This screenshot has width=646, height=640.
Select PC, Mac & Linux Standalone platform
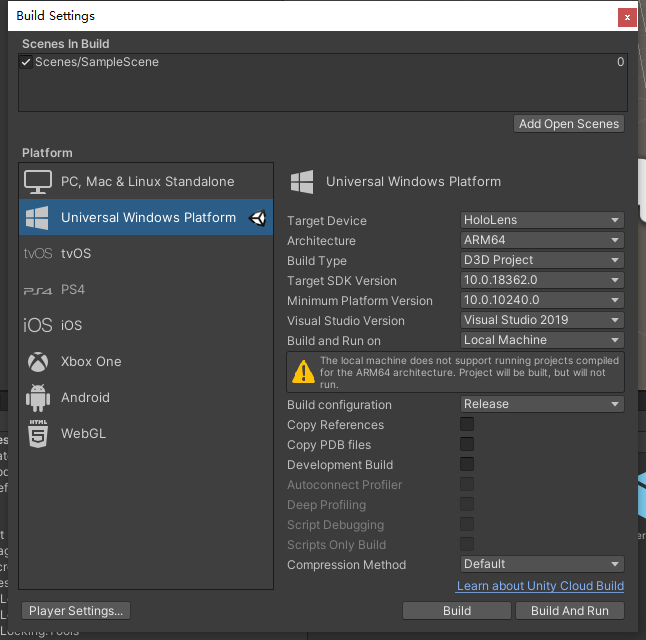146,181
